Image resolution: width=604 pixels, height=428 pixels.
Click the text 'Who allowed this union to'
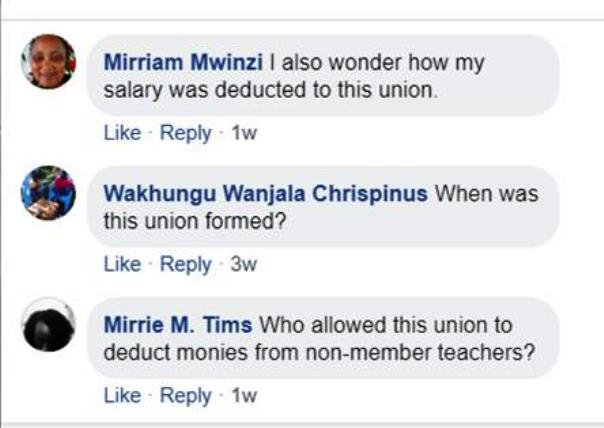pyautogui.click(x=386, y=325)
